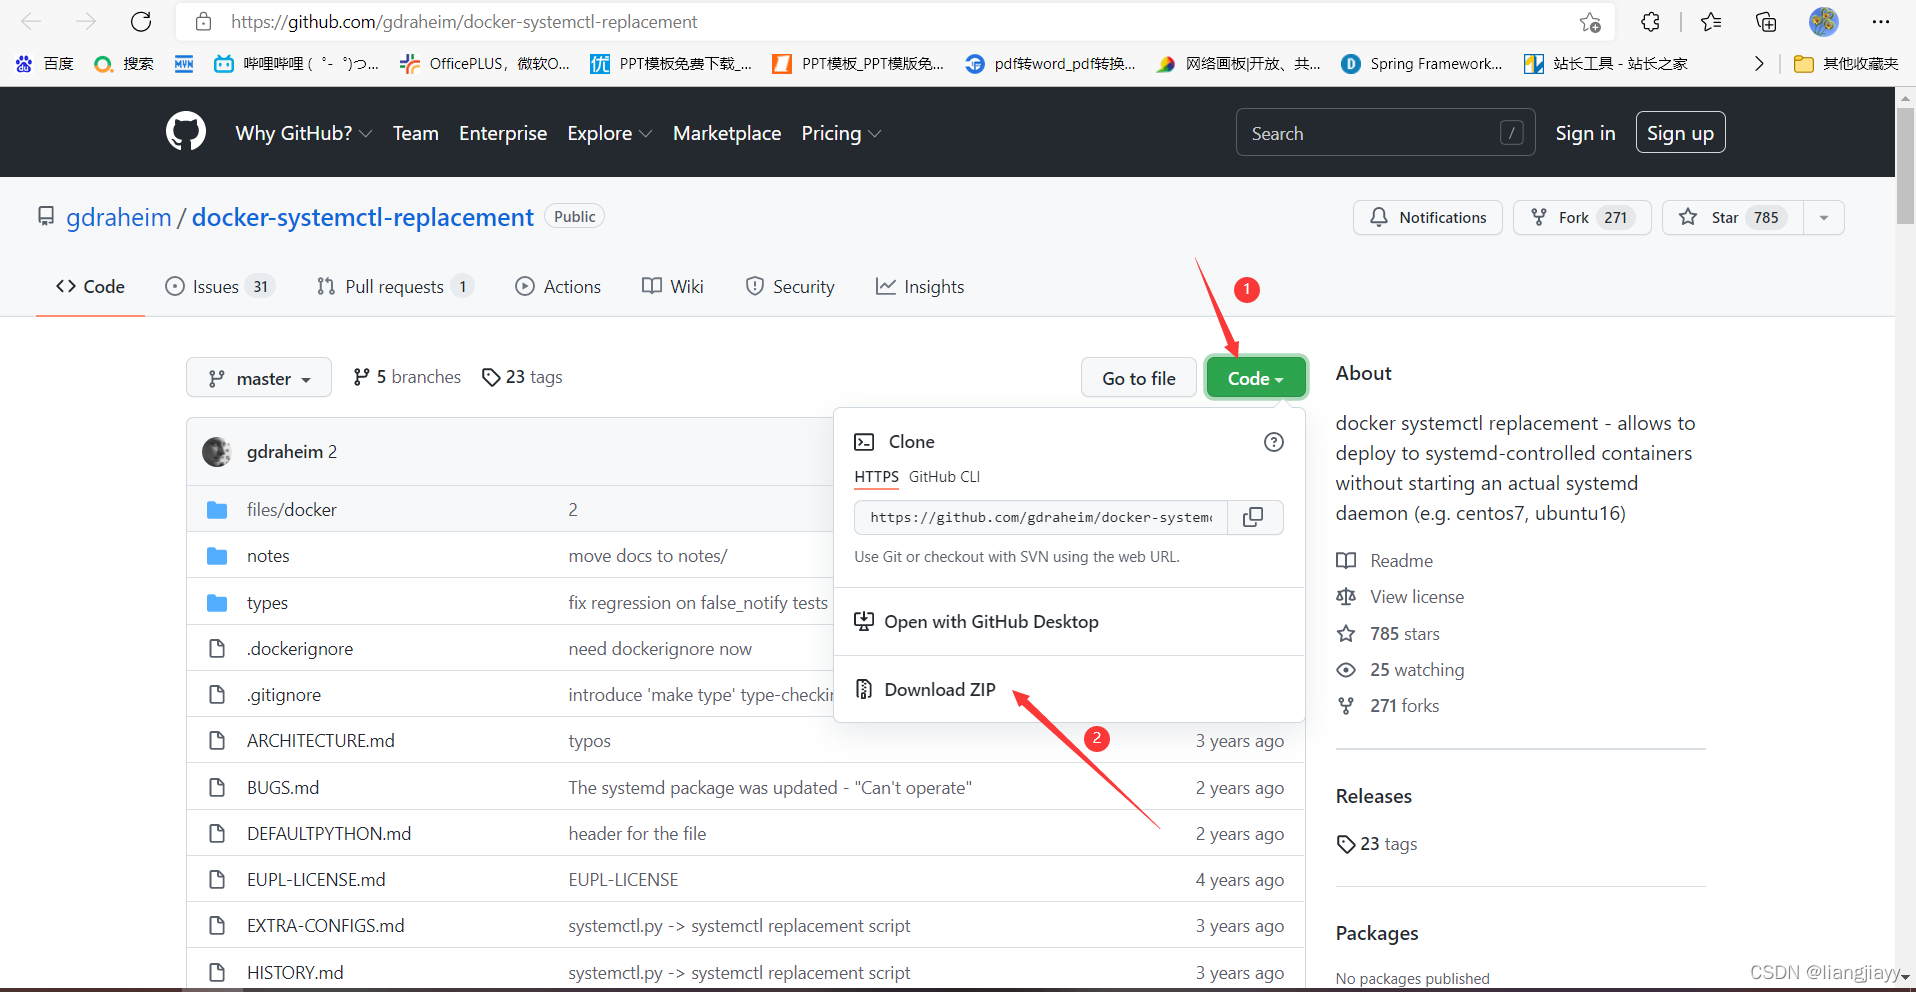Click the page vertical scrollbar thumb
This screenshot has width=1916, height=992.
coord(1905,165)
